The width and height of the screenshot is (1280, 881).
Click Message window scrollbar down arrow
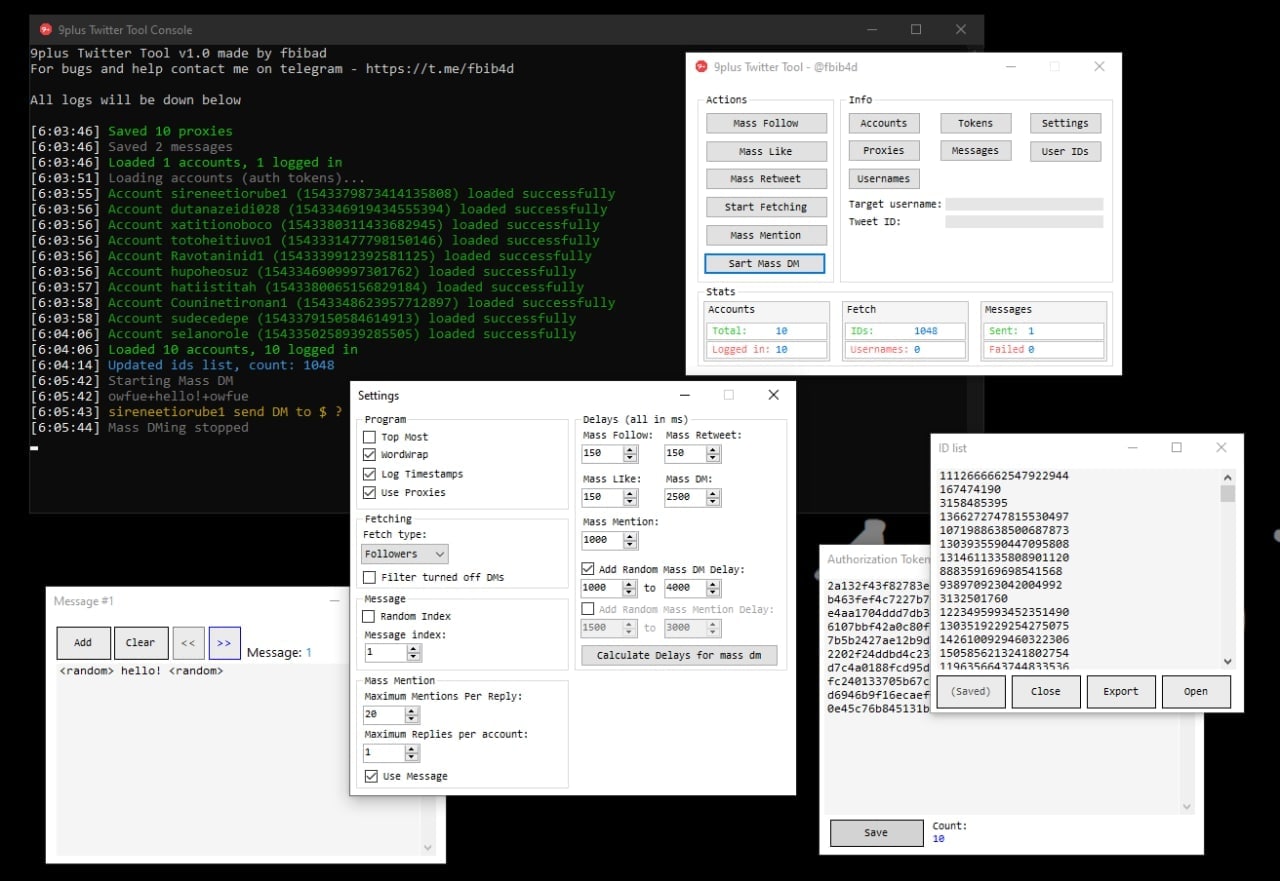[428, 848]
